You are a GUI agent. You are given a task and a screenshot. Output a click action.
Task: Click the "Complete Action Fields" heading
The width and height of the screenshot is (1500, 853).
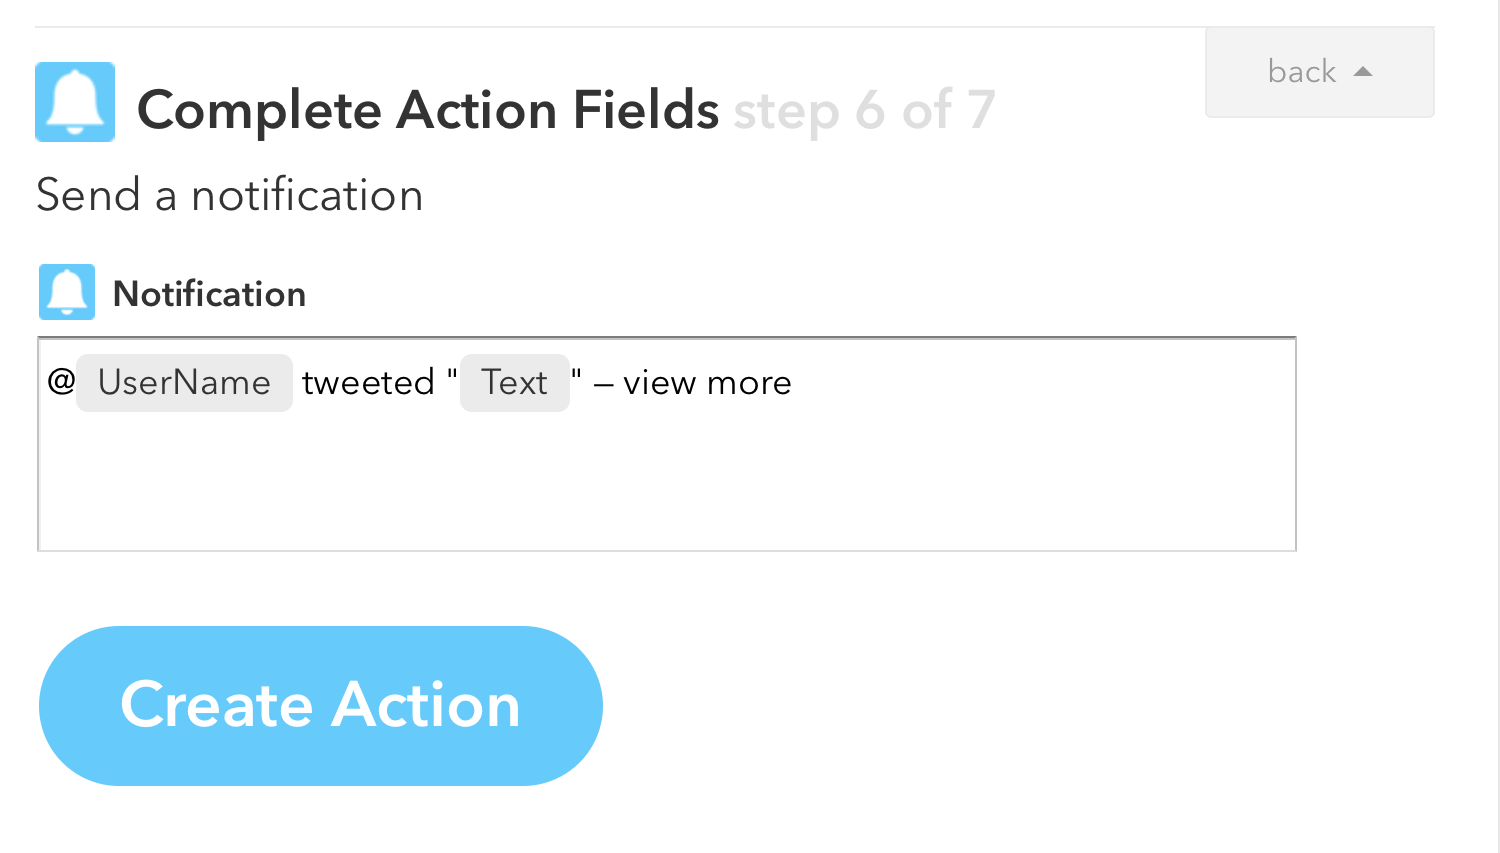tap(428, 110)
